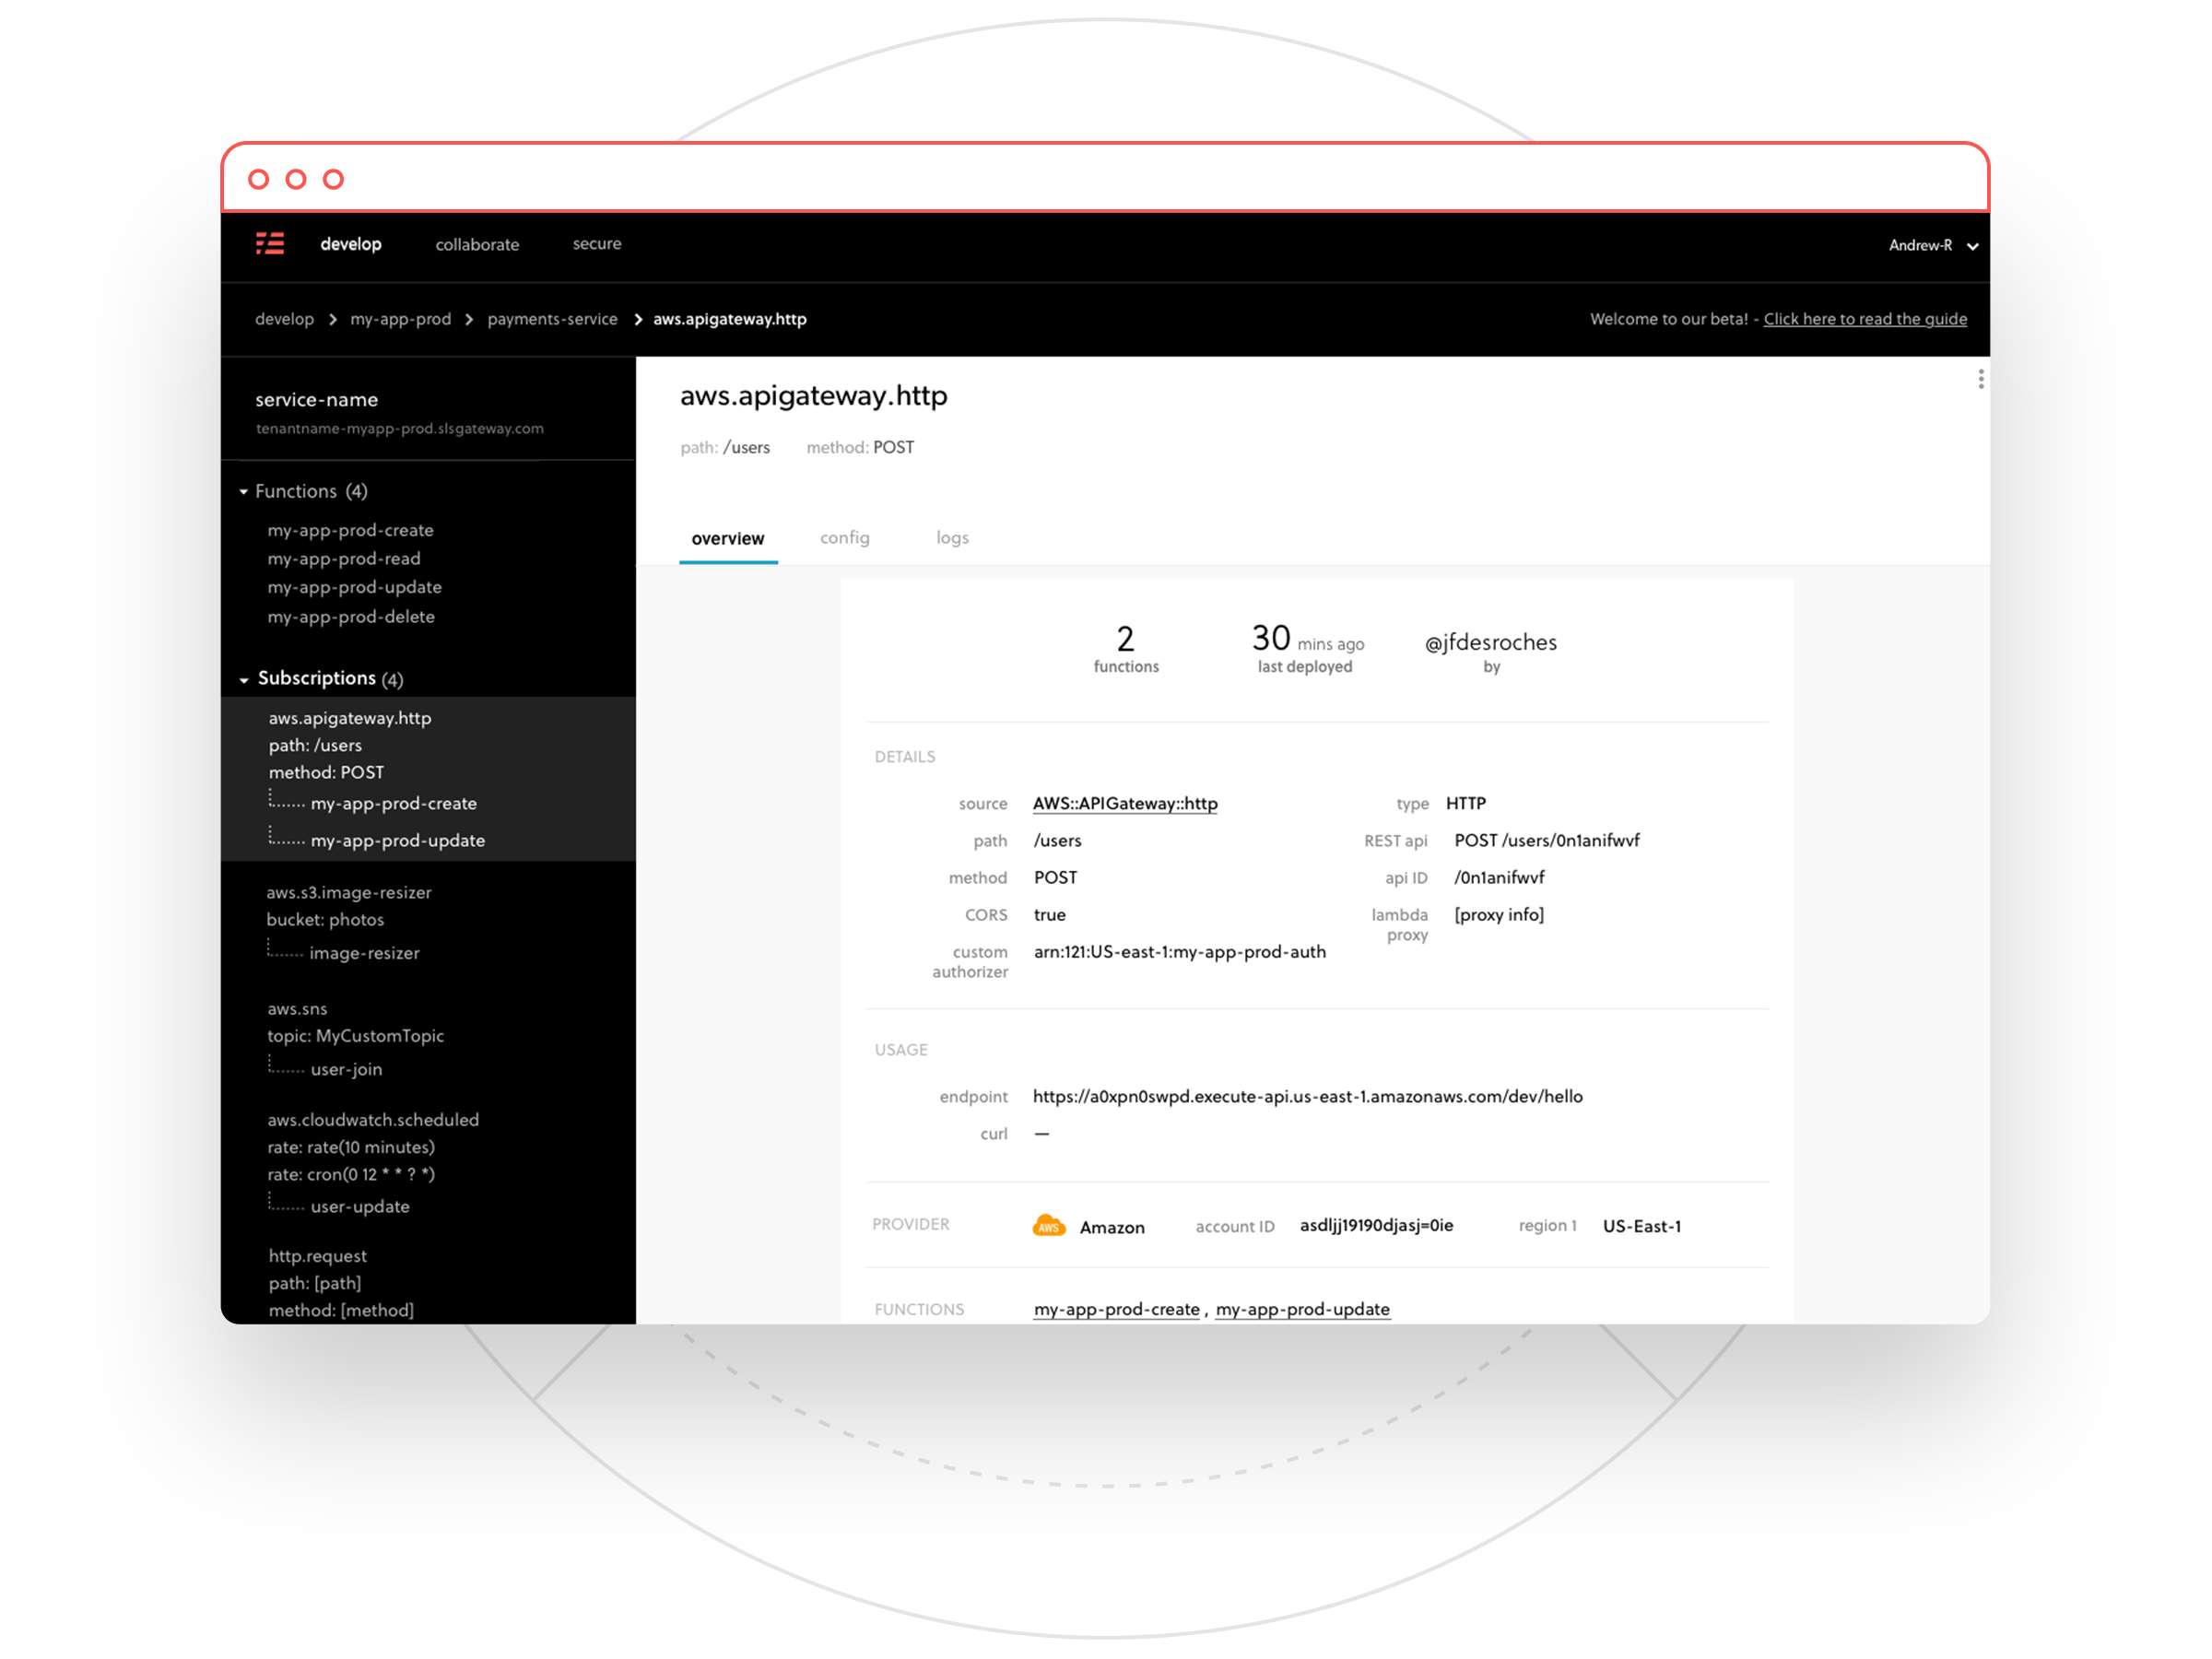Select my-app-prod-read in the sidebar

(343, 558)
